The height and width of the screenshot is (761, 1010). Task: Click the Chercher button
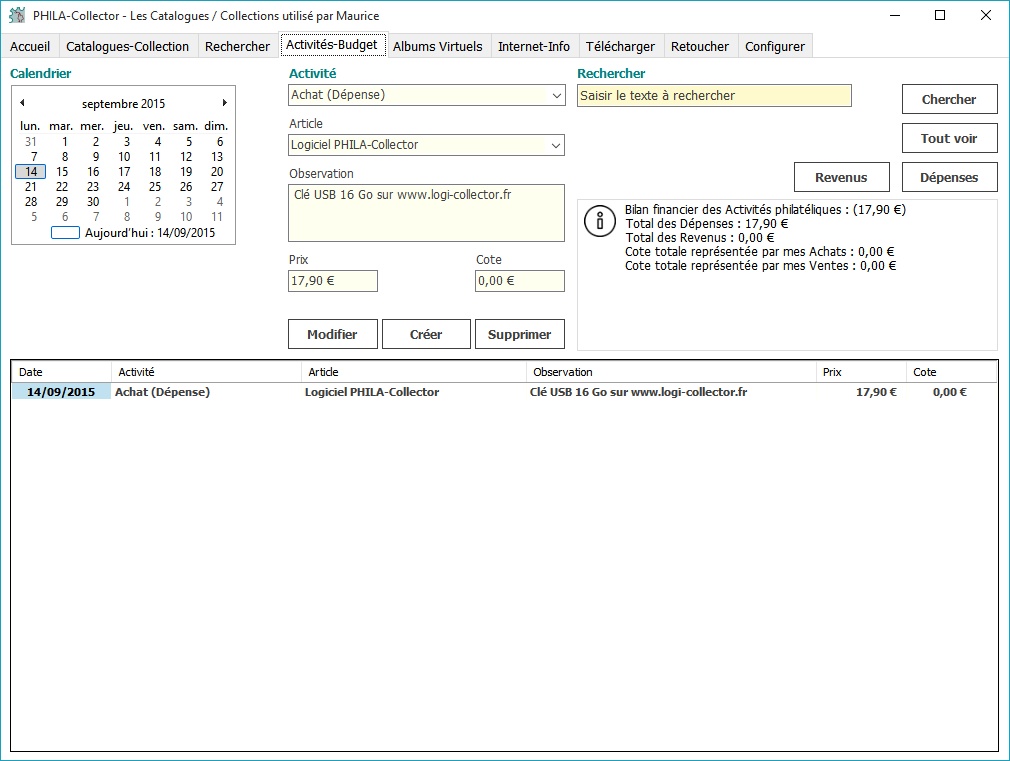[x=949, y=99]
